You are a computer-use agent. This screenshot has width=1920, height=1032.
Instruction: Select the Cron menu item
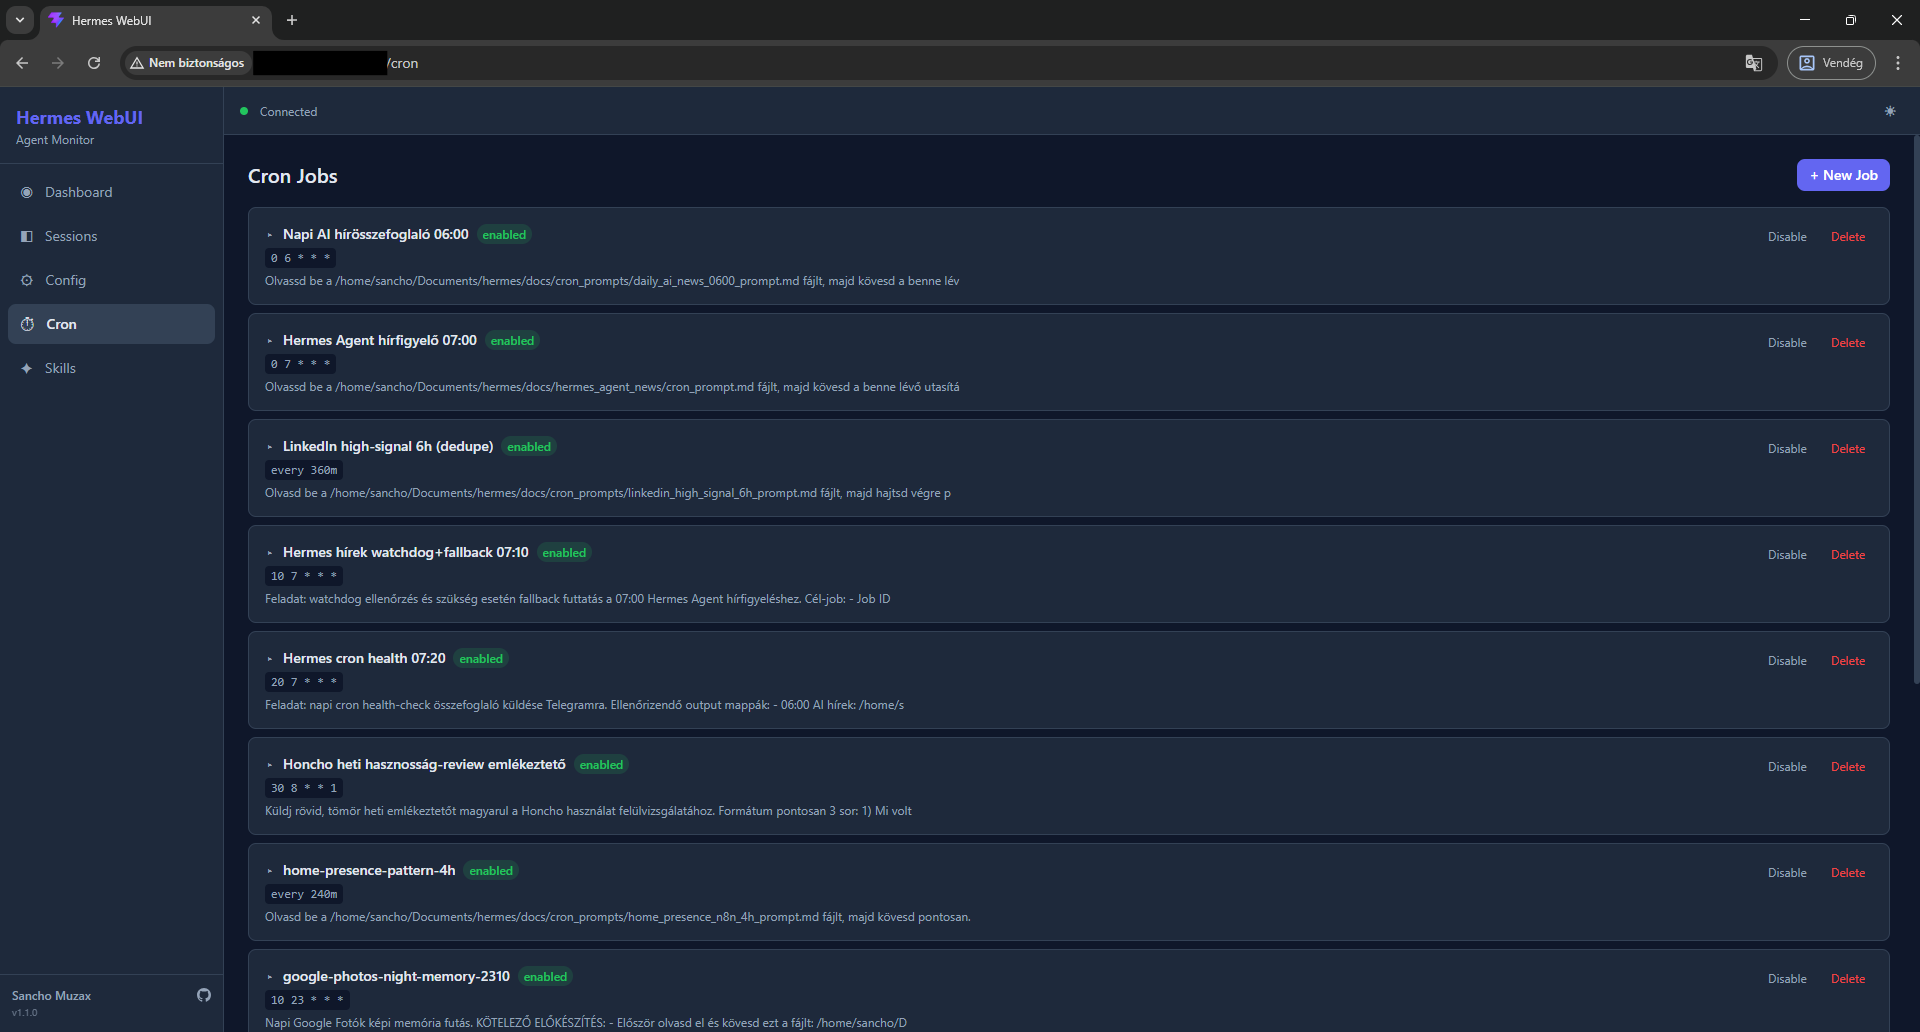click(111, 324)
